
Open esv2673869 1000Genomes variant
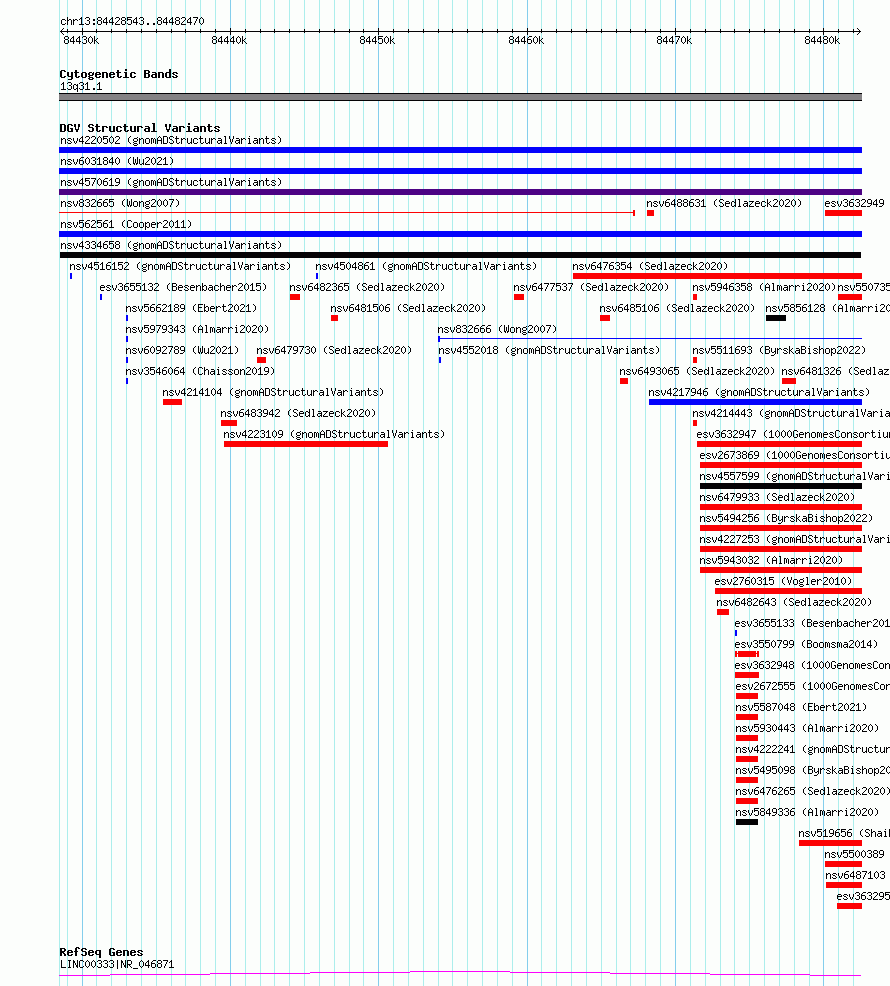[x=794, y=455]
